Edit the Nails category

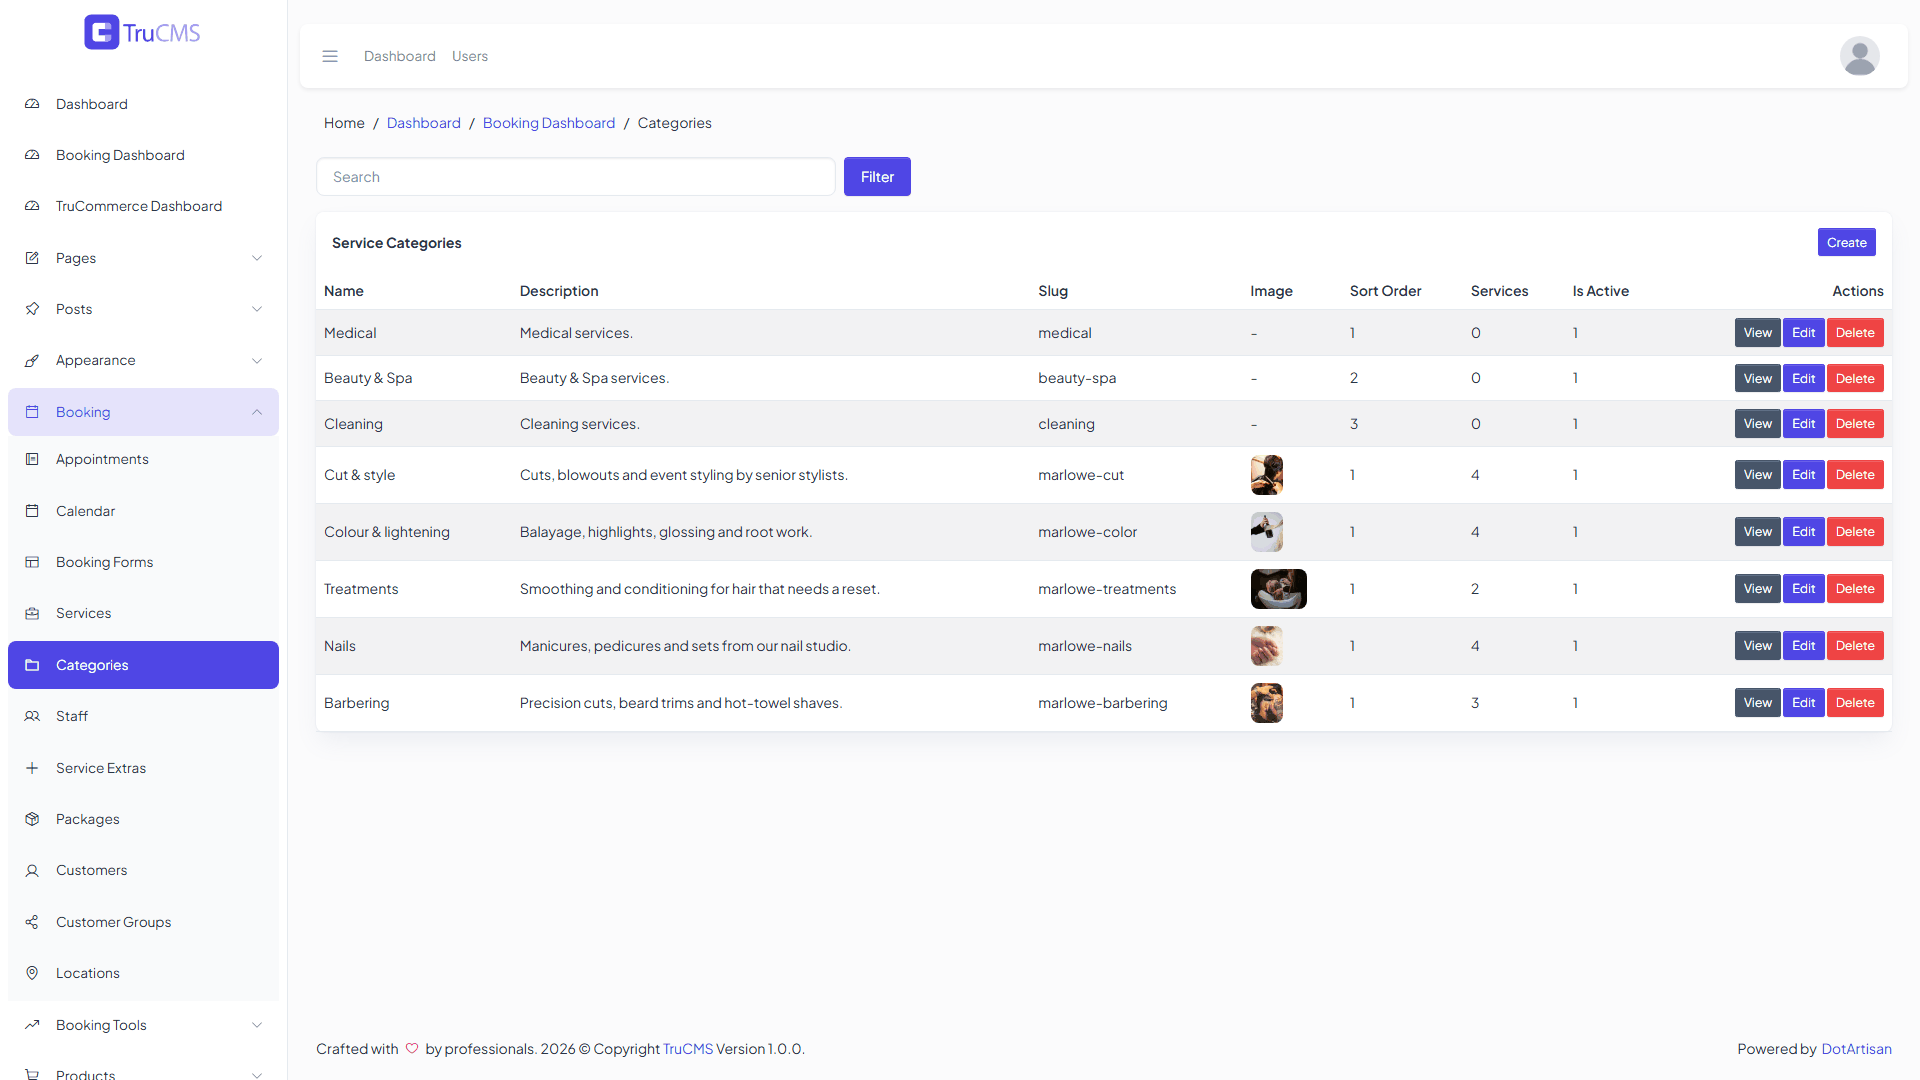(x=1803, y=646)
